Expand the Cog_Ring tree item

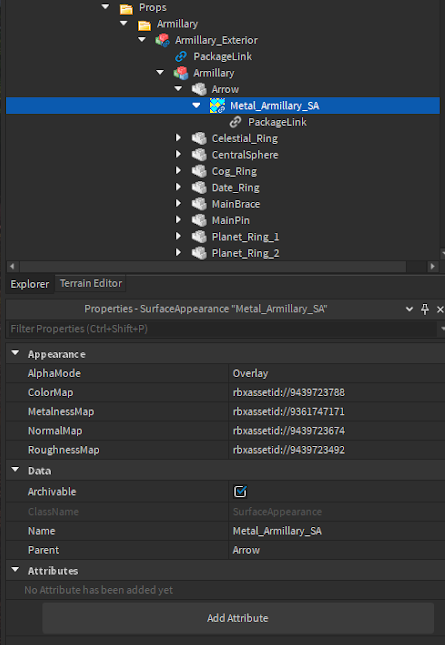point(178,170)
